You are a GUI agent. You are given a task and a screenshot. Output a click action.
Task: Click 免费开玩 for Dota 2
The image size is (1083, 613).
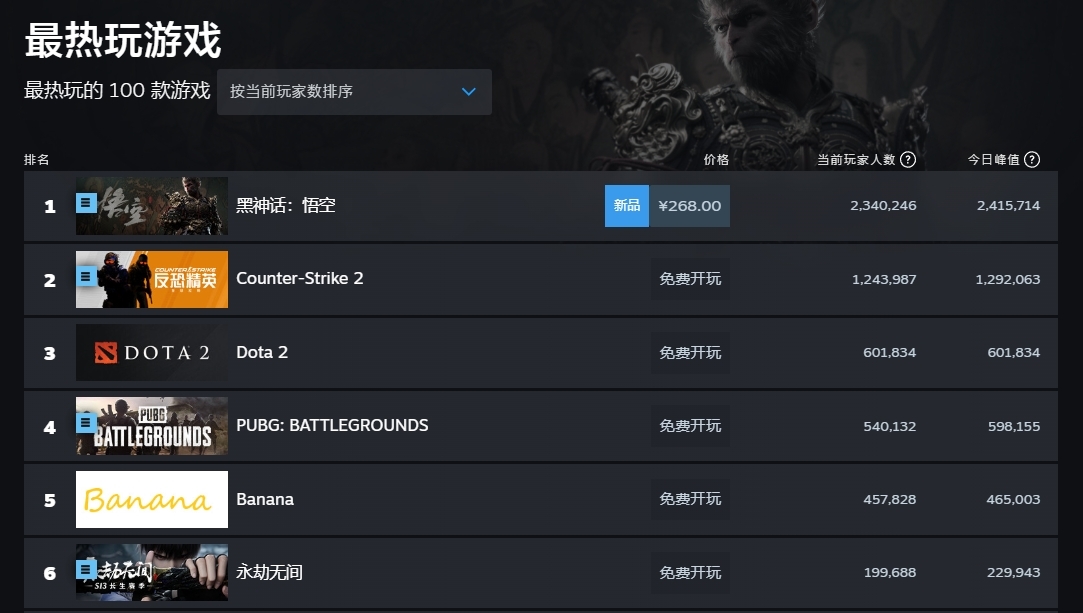pos(690,353)
